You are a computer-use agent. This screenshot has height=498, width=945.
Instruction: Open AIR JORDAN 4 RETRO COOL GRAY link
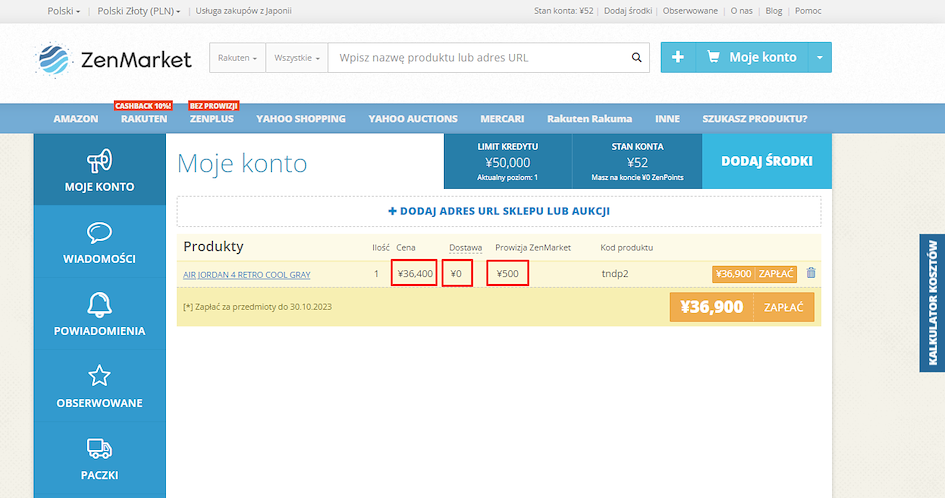pyautogui.click(x=246, y=275)
